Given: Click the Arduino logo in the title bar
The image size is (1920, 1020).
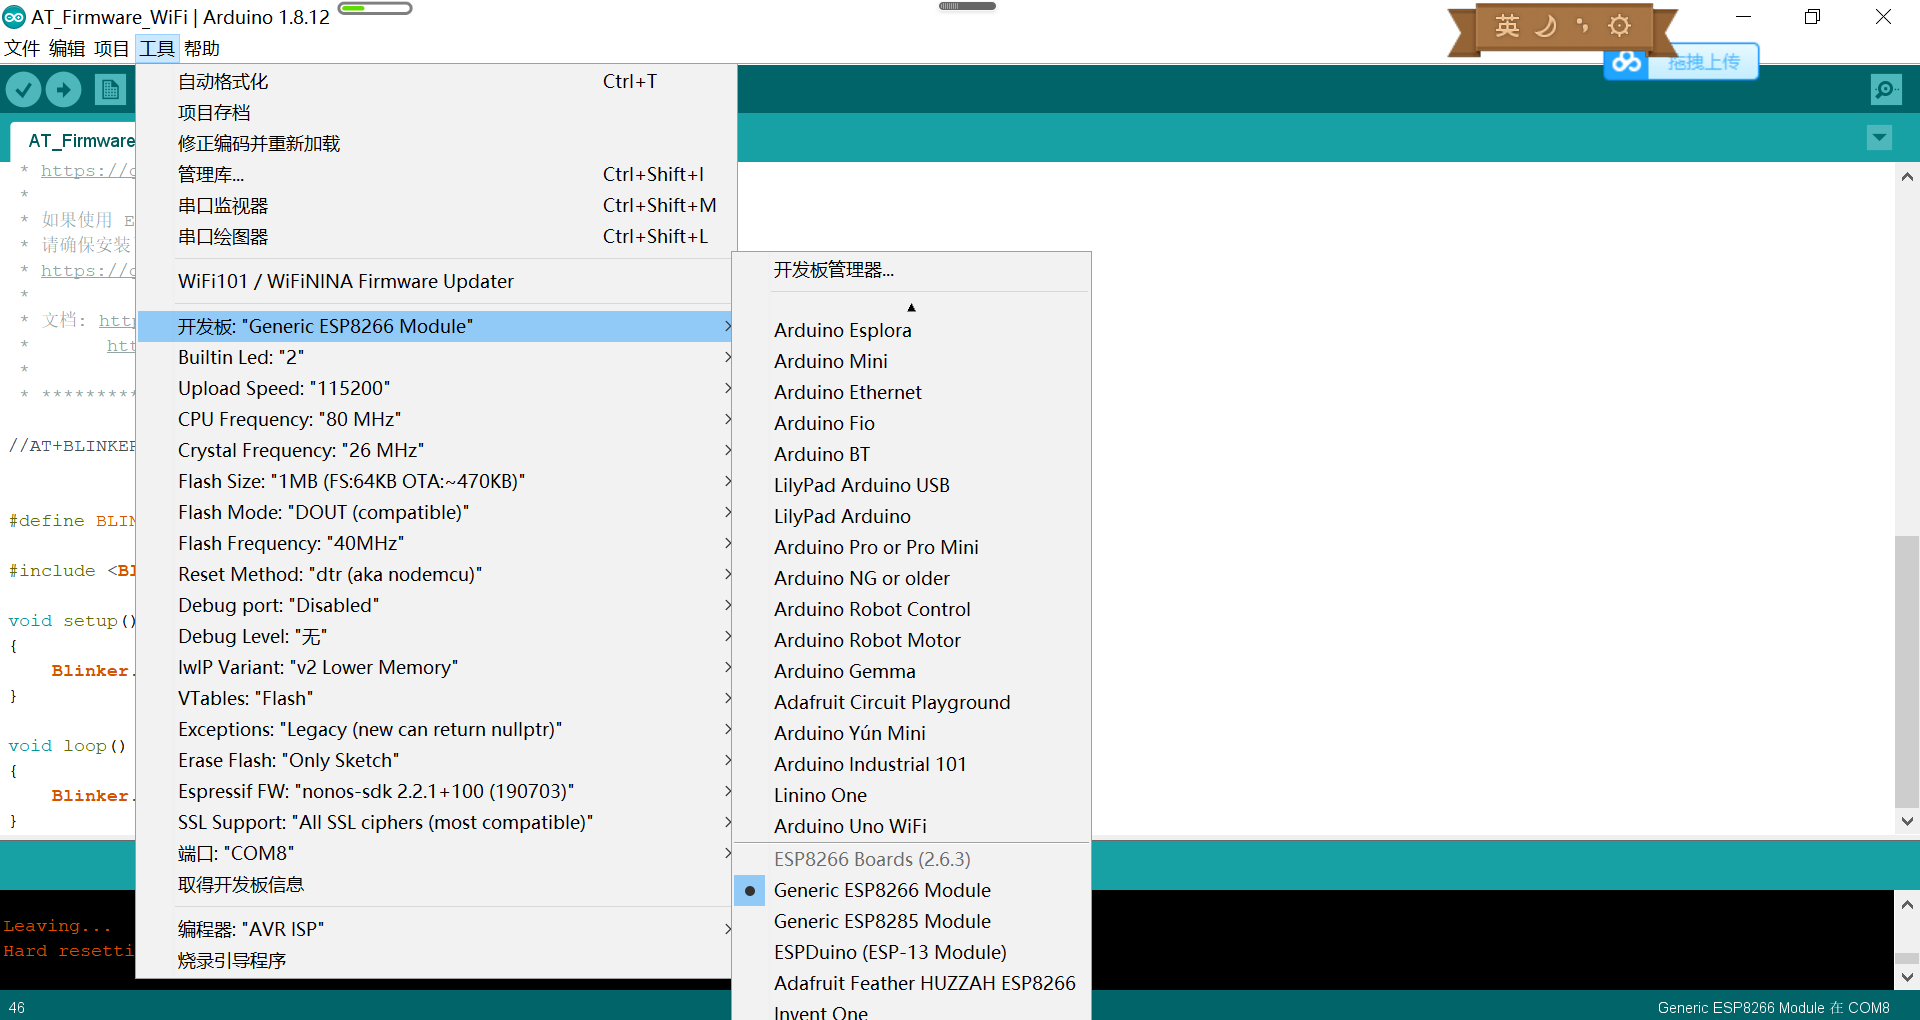Looking at the screenshot, I should point(14,16).
